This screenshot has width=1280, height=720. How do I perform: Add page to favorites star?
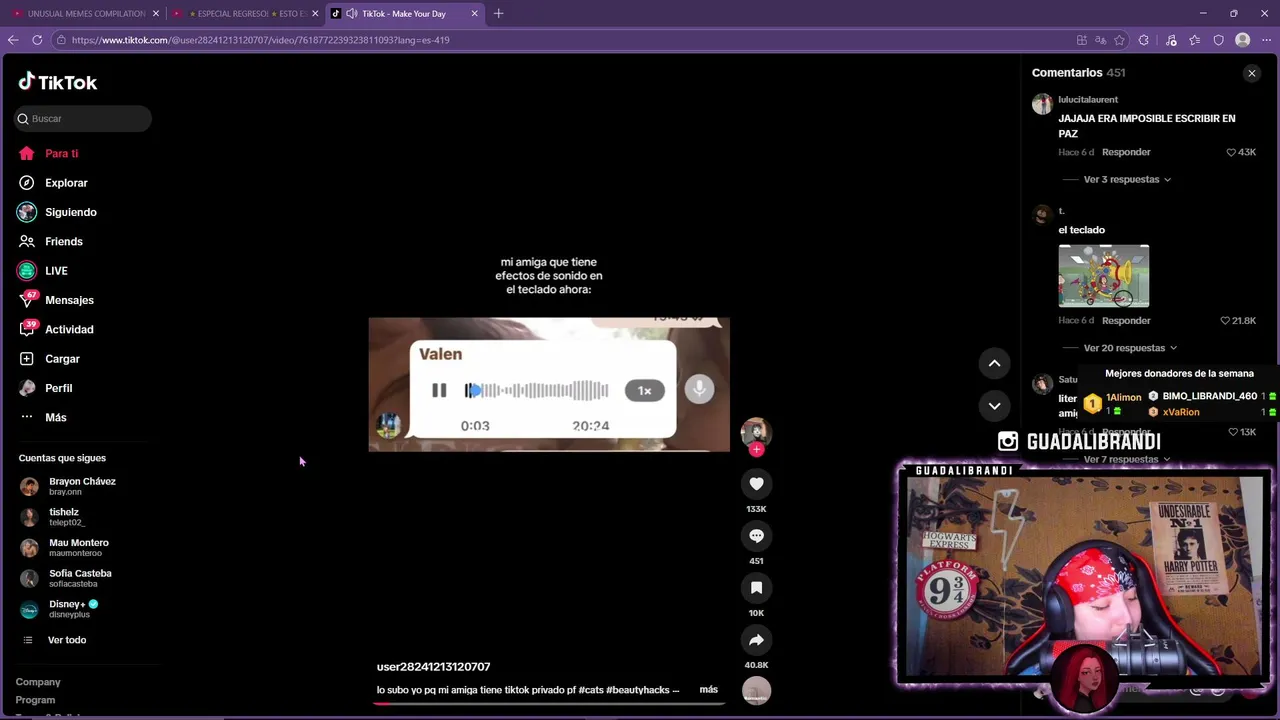(x=1119, y=40)
